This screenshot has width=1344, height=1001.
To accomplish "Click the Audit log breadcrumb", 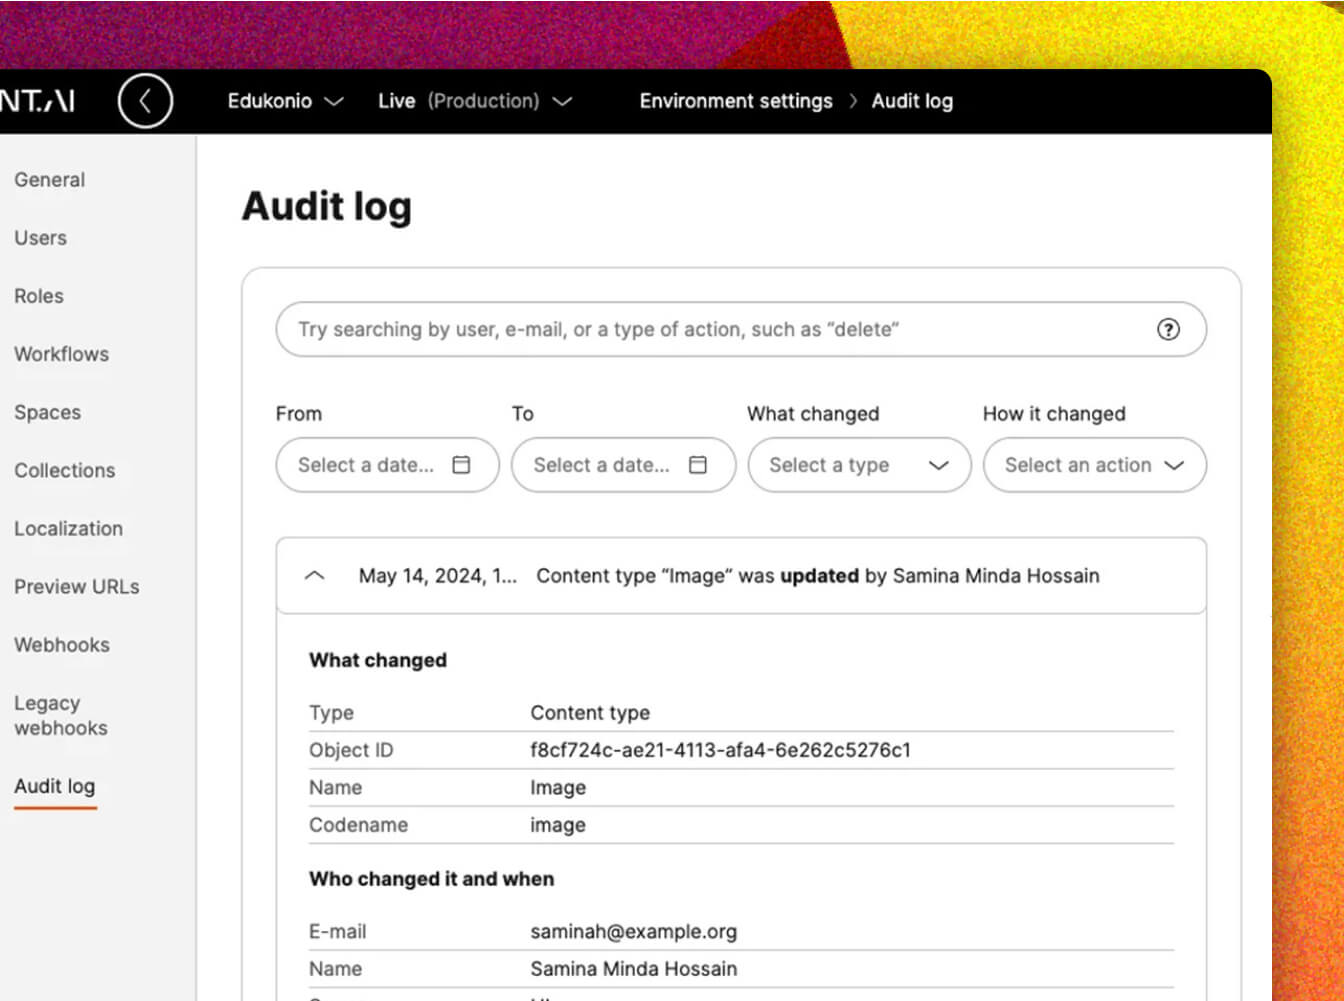I will [912, 101].
